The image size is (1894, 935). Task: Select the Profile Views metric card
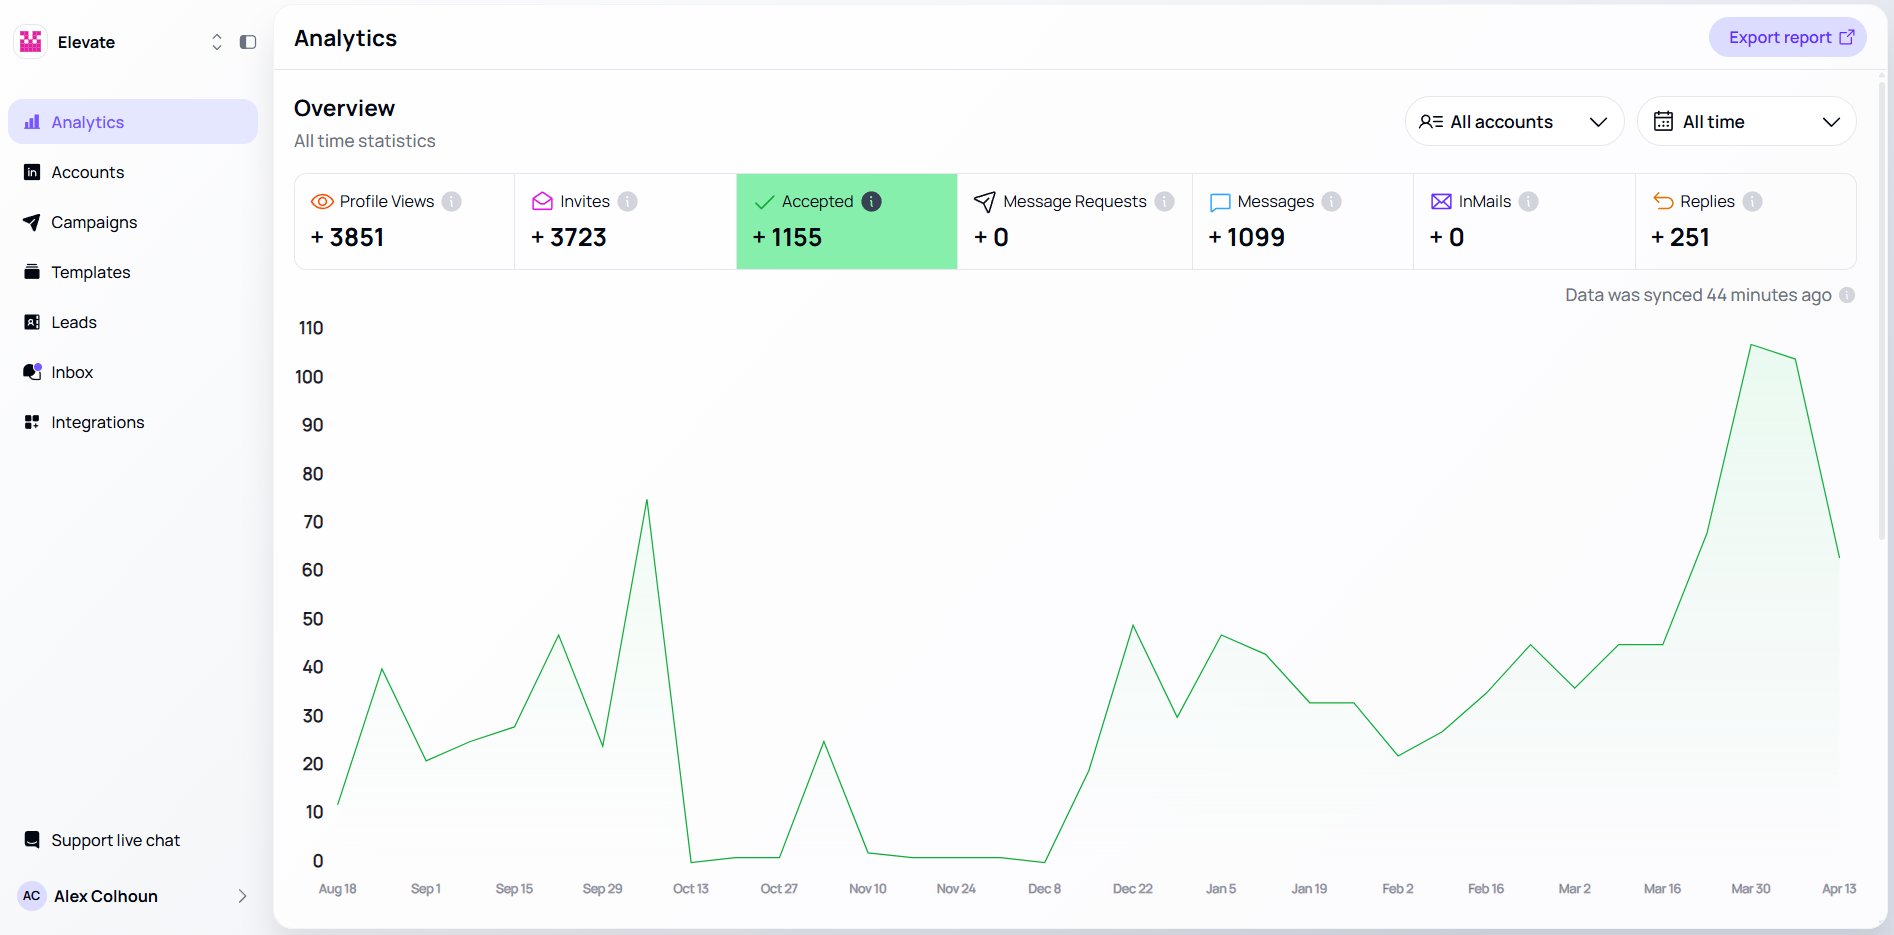point(404,222)
